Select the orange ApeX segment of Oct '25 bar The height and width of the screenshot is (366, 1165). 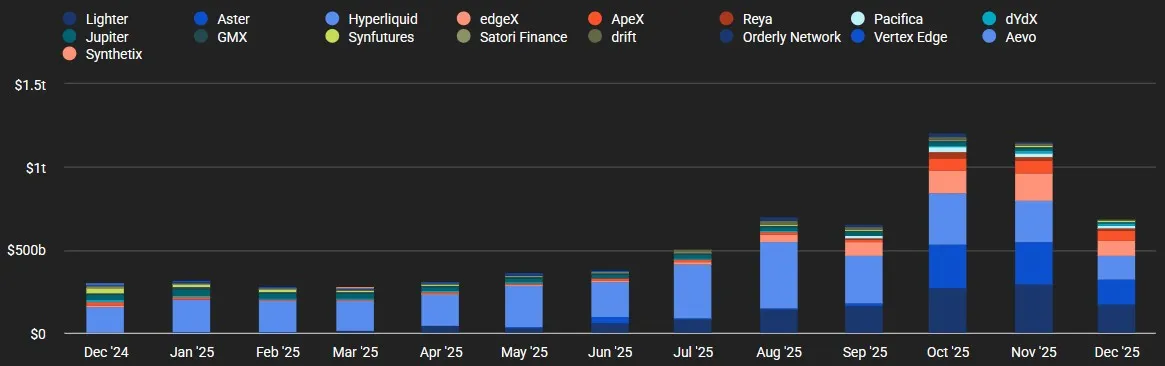tap(947, 164)
